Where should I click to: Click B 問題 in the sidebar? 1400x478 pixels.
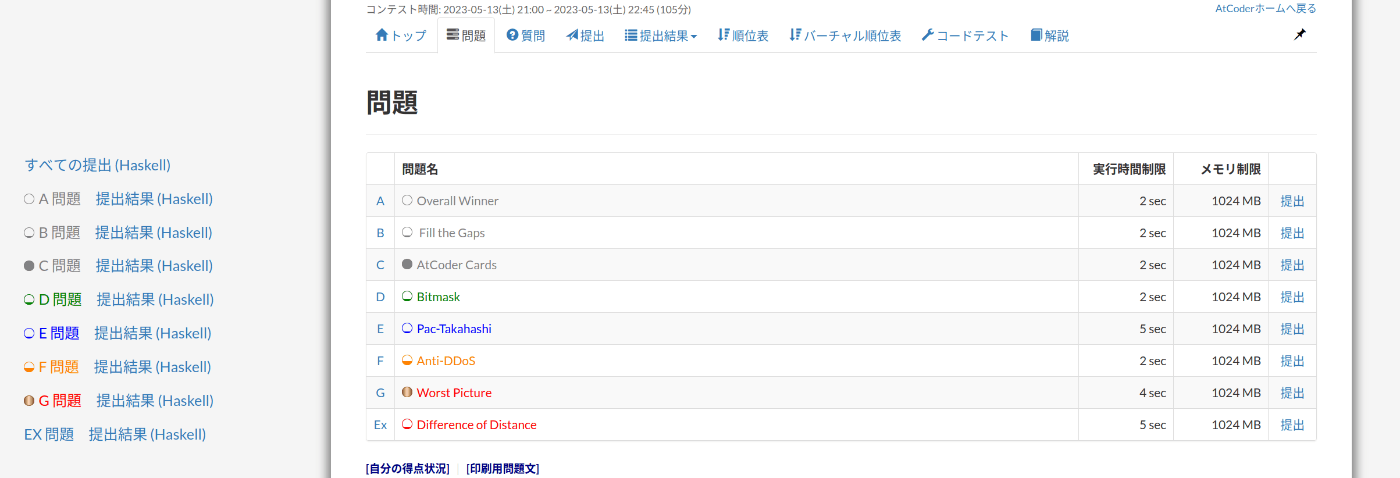click(59, 232)
